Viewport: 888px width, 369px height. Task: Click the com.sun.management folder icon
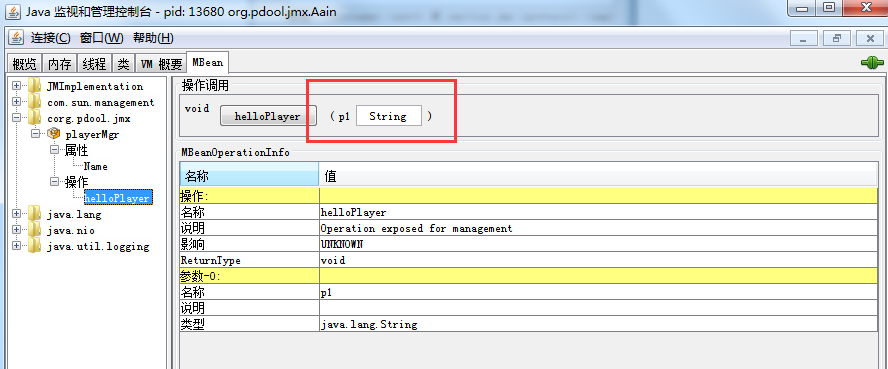click(x=35, y=102)
